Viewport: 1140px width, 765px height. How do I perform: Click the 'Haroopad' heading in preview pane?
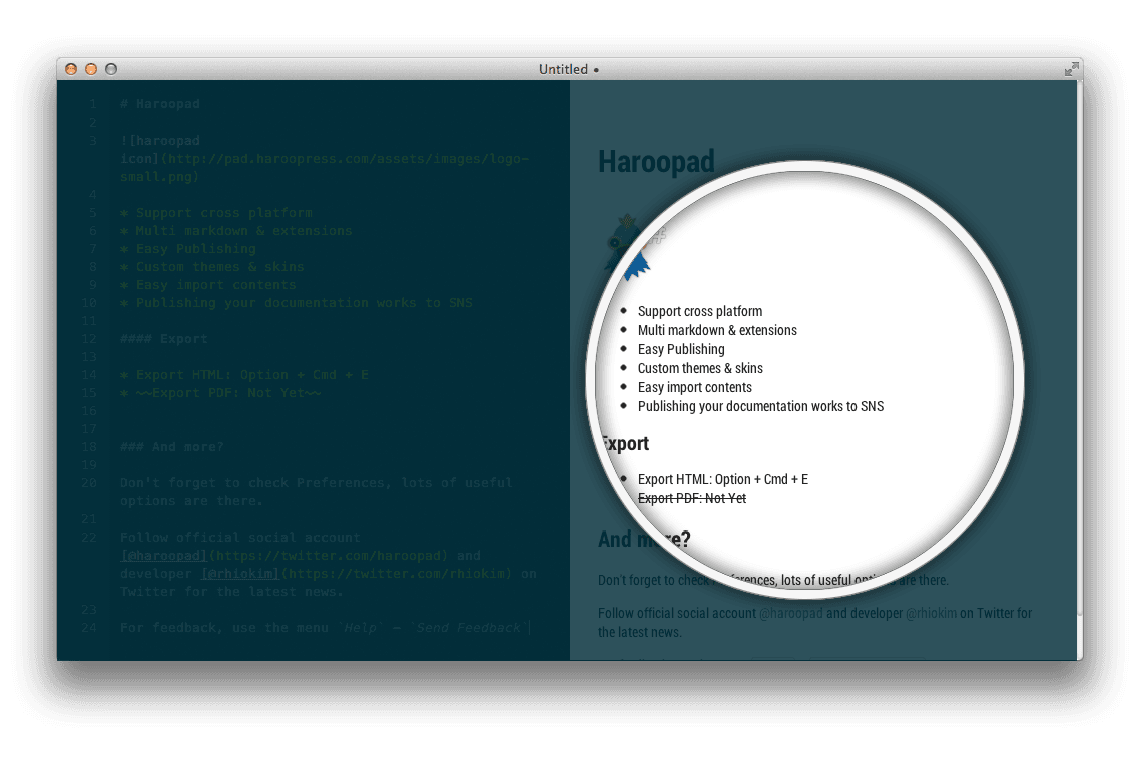(x=656, y=162)
